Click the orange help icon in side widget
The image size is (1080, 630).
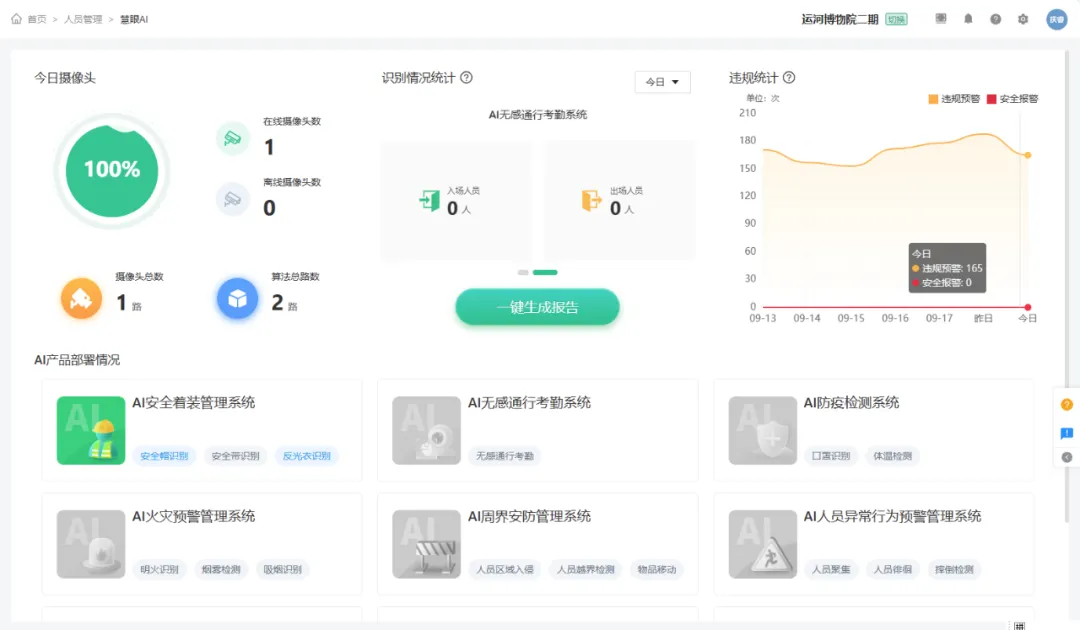[x=1067, y=405]
